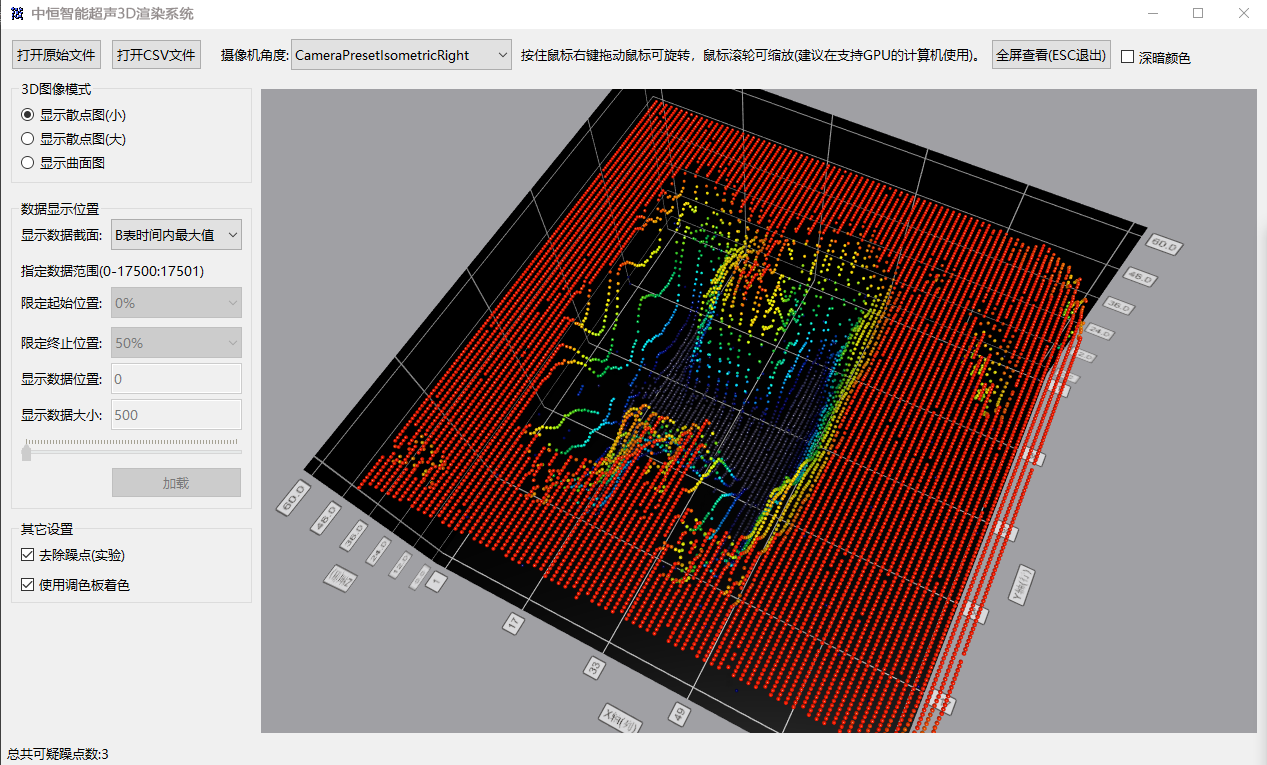Image resolution: width=1267 pixels, height=765 pixels.
Task: Open raw file with 打开原始文件 button
Action: (56, 55)
